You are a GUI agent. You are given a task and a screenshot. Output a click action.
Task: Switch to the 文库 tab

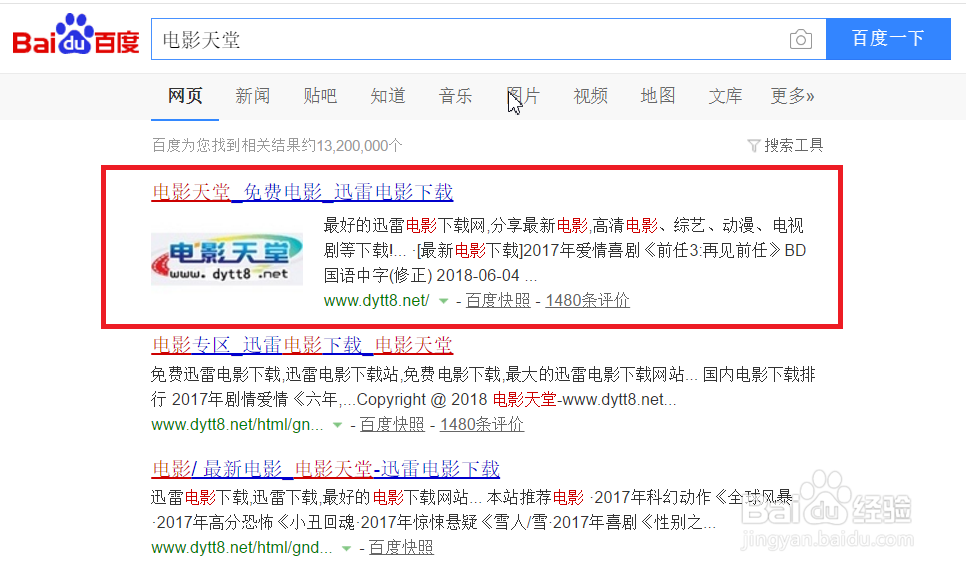click(x=725, y=96)
